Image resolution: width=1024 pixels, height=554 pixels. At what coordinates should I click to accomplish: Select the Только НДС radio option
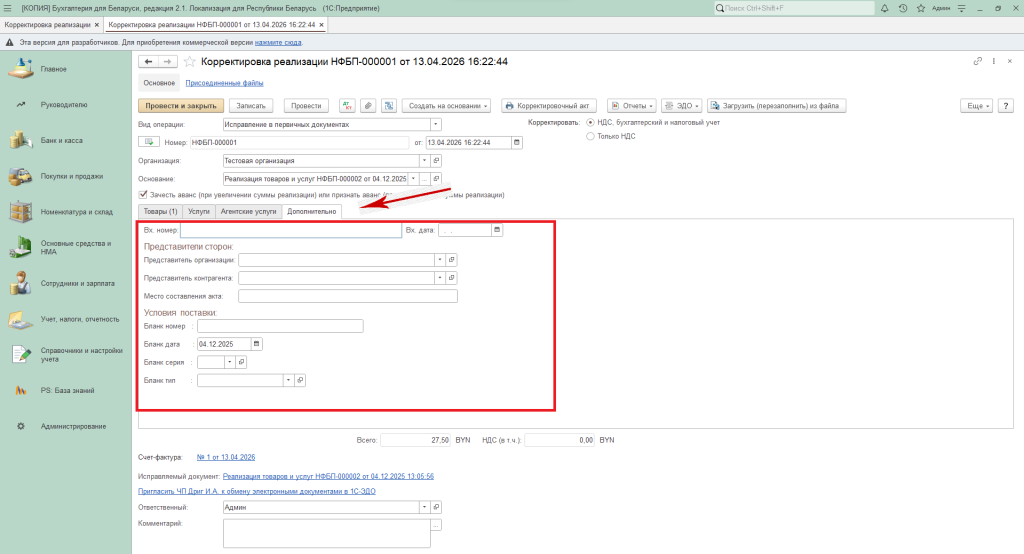pos(590,136)
